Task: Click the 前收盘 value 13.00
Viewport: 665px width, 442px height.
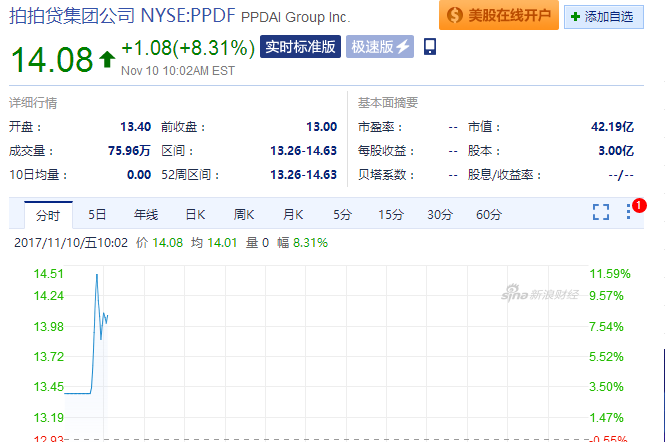Action: pyautogui.click(x=321, y=127)
